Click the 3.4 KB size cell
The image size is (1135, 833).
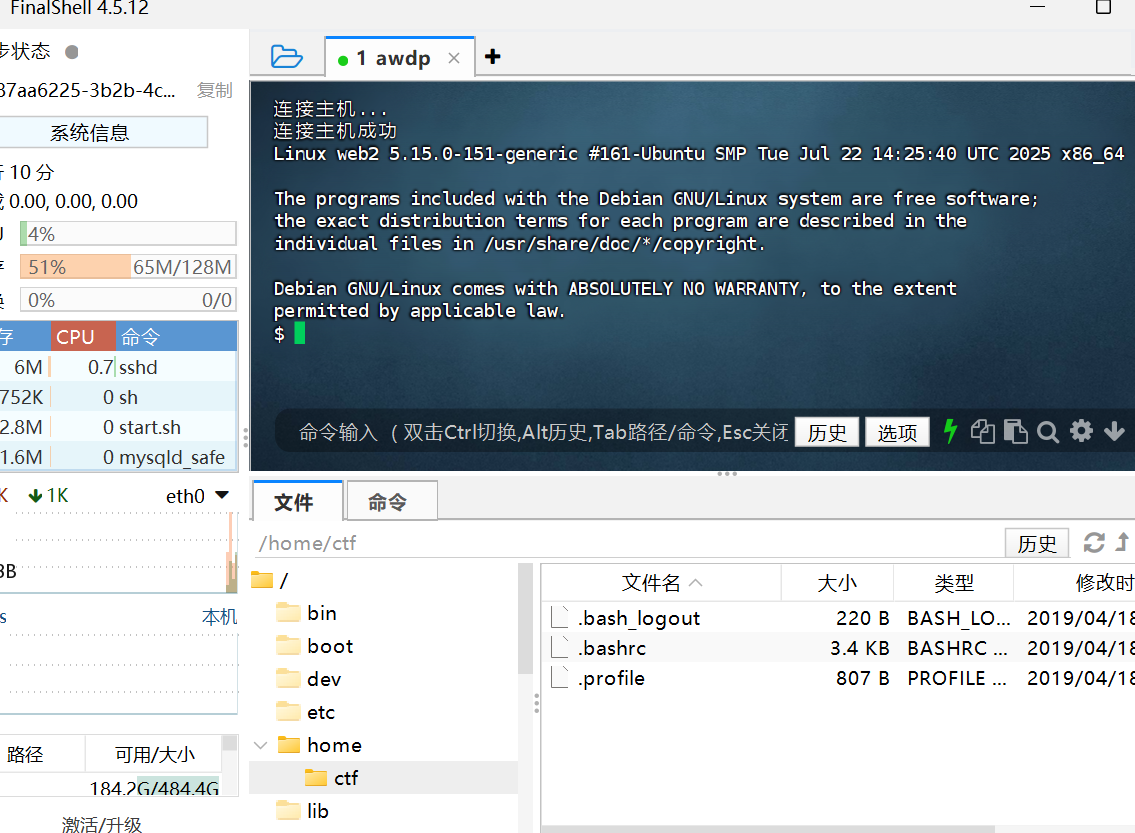(859, 648)
